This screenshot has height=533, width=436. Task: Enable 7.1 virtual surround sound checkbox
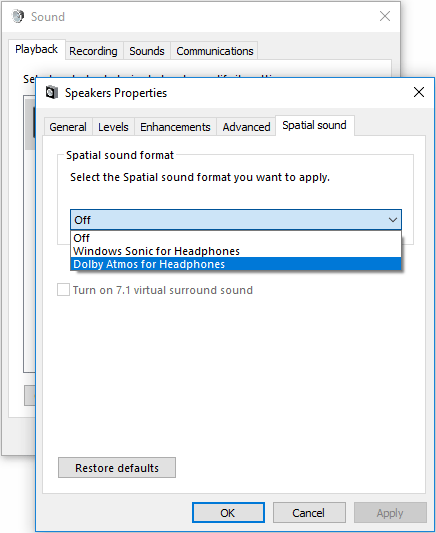[x=63, y=290]
